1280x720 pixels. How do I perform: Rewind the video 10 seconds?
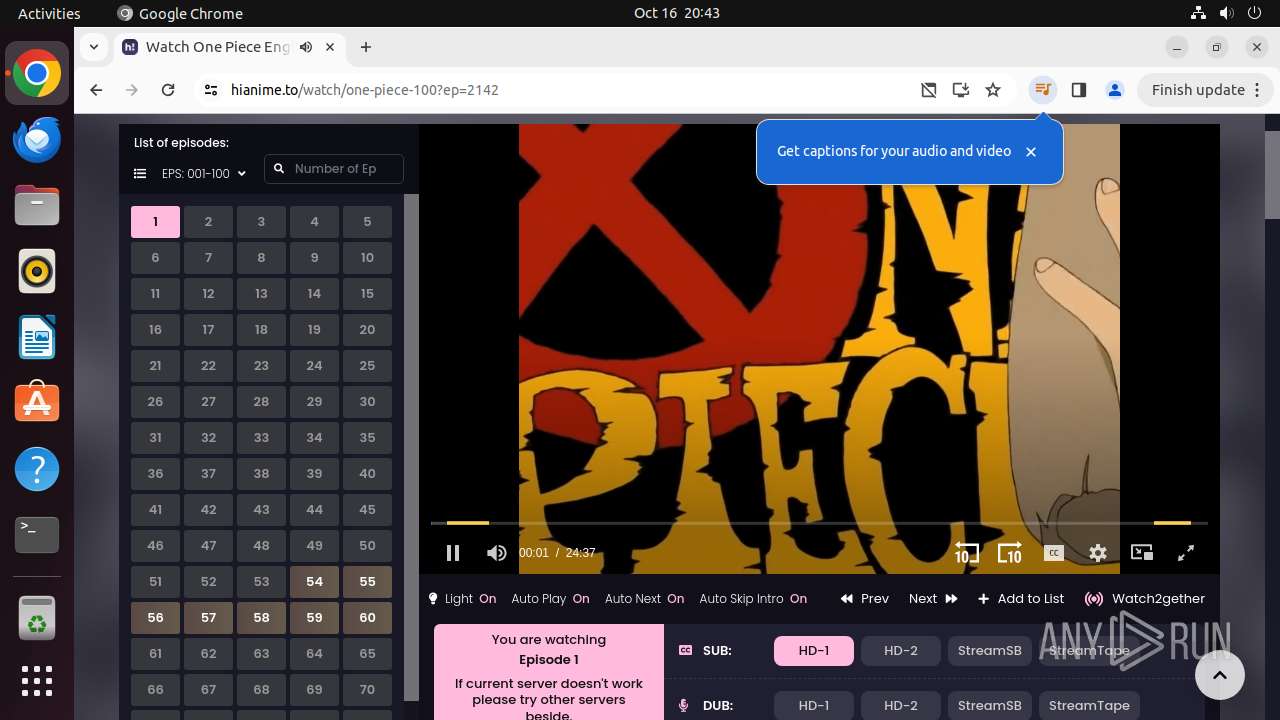point(966,553)
